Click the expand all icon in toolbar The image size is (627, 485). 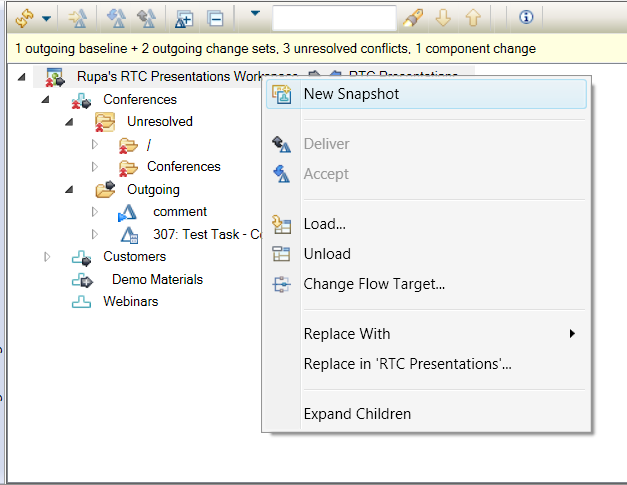[184, 17]
